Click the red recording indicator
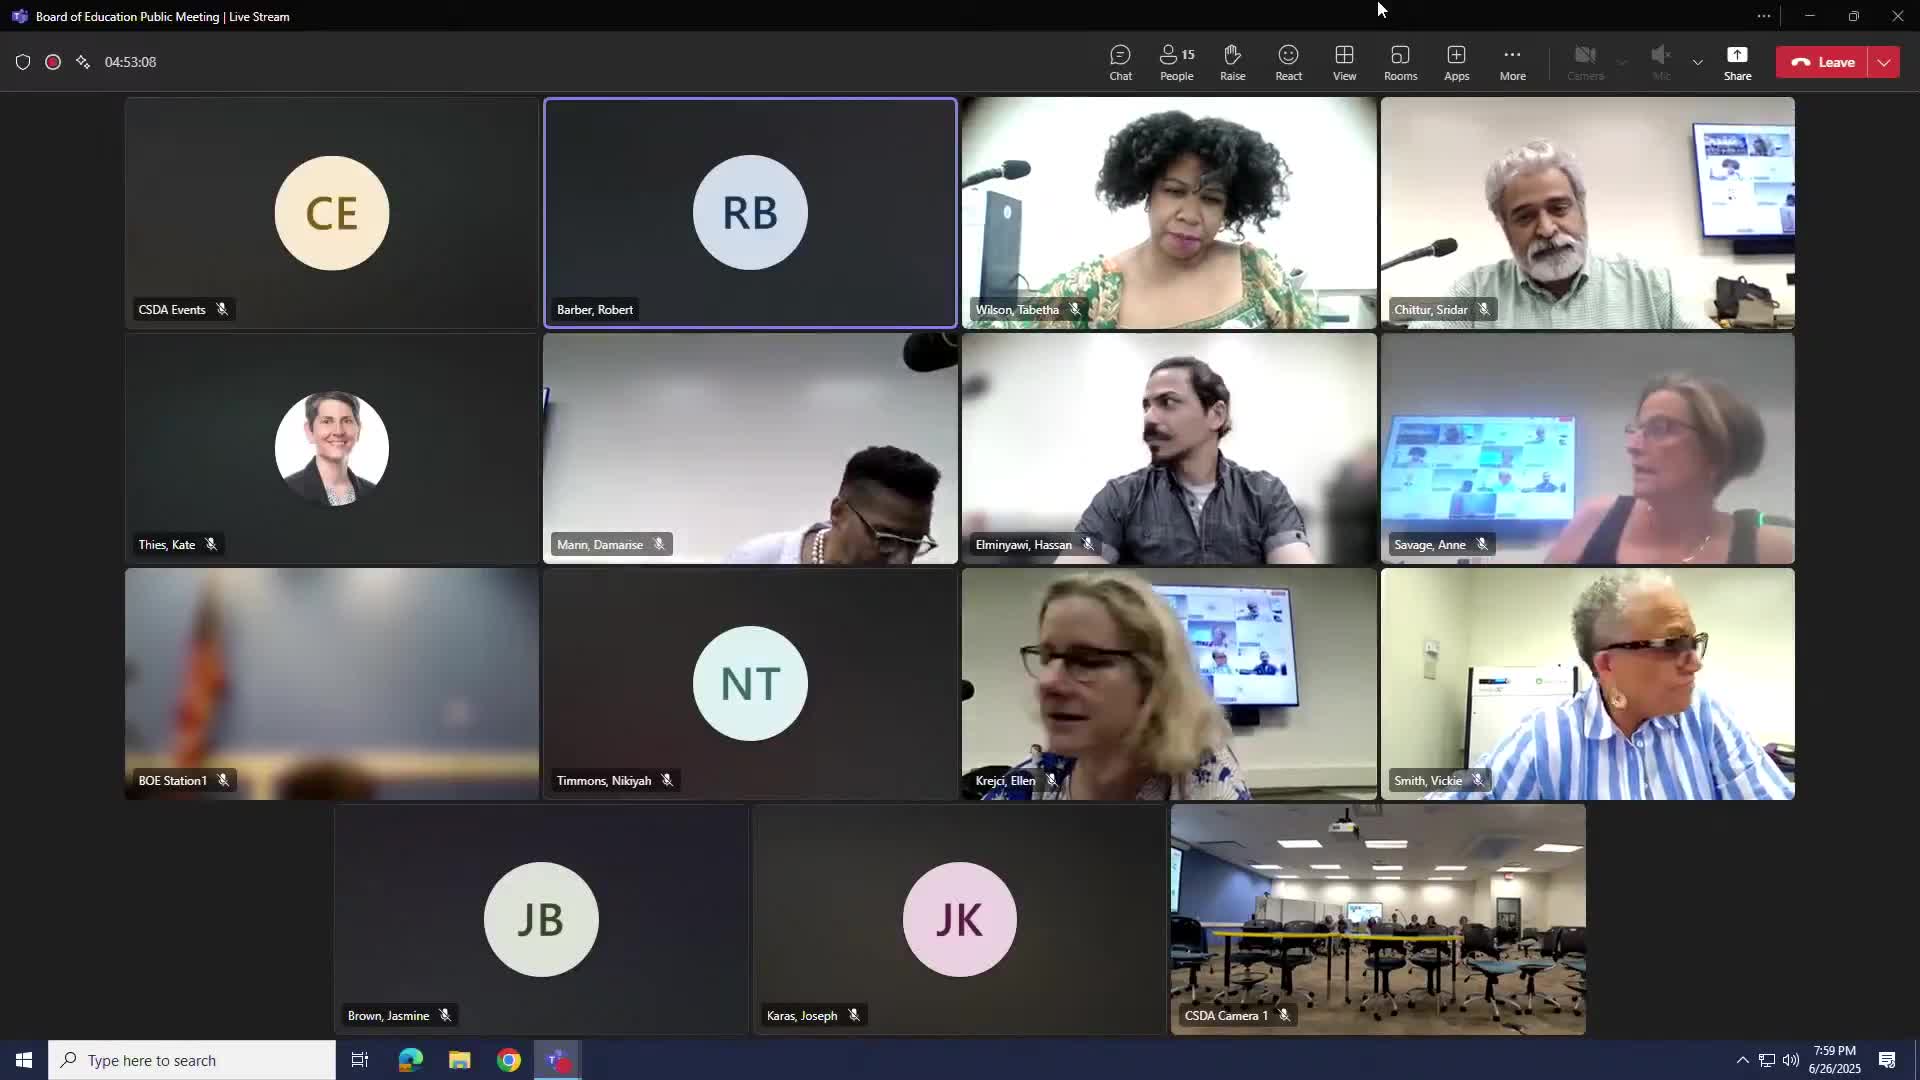The image size is (1920, 1080). 53,62
